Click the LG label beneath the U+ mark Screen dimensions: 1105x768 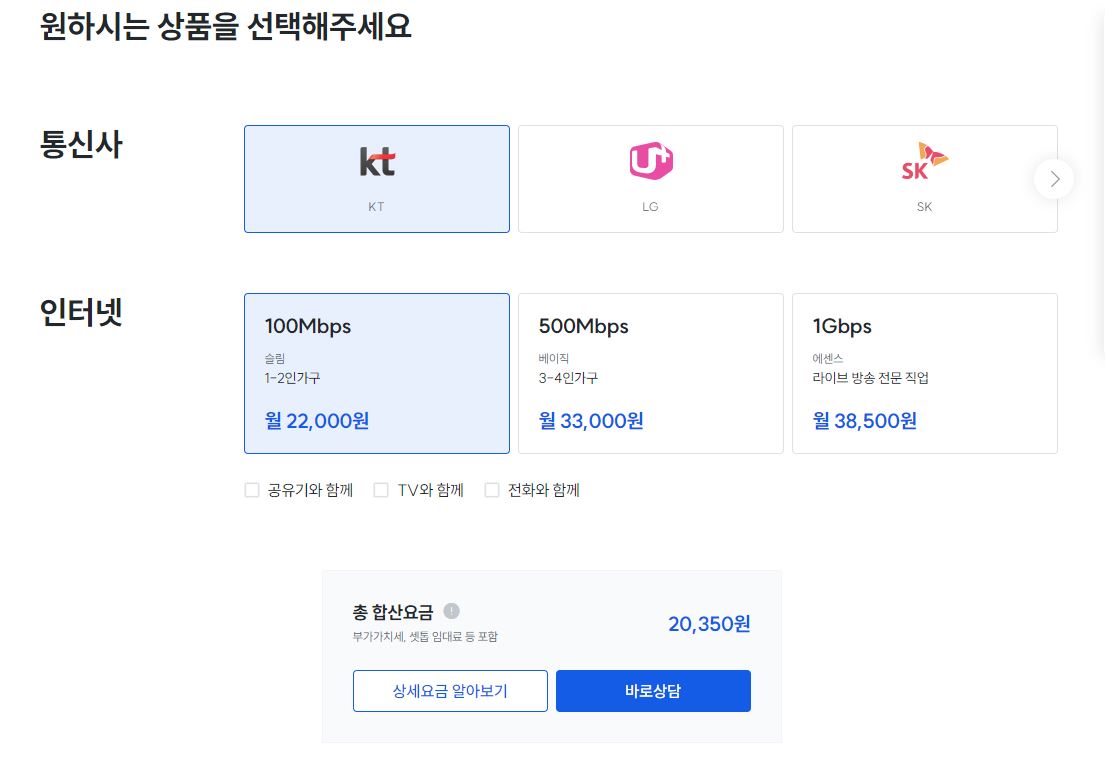pos(650,206)
